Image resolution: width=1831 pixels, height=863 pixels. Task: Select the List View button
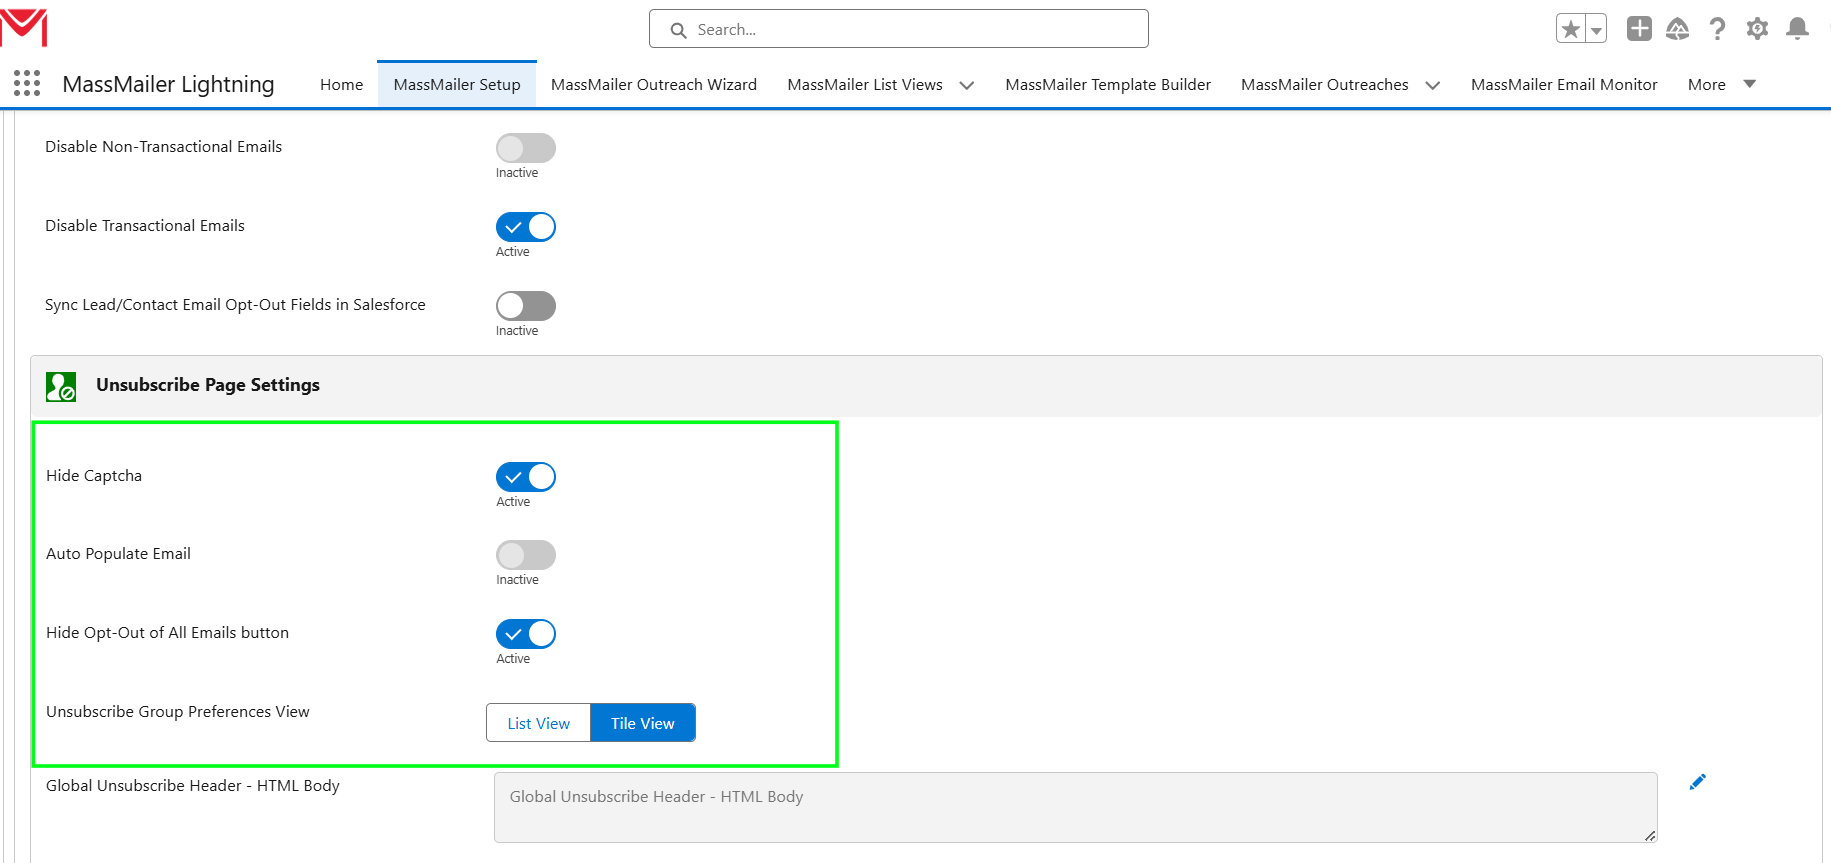(x=539, y=723)
